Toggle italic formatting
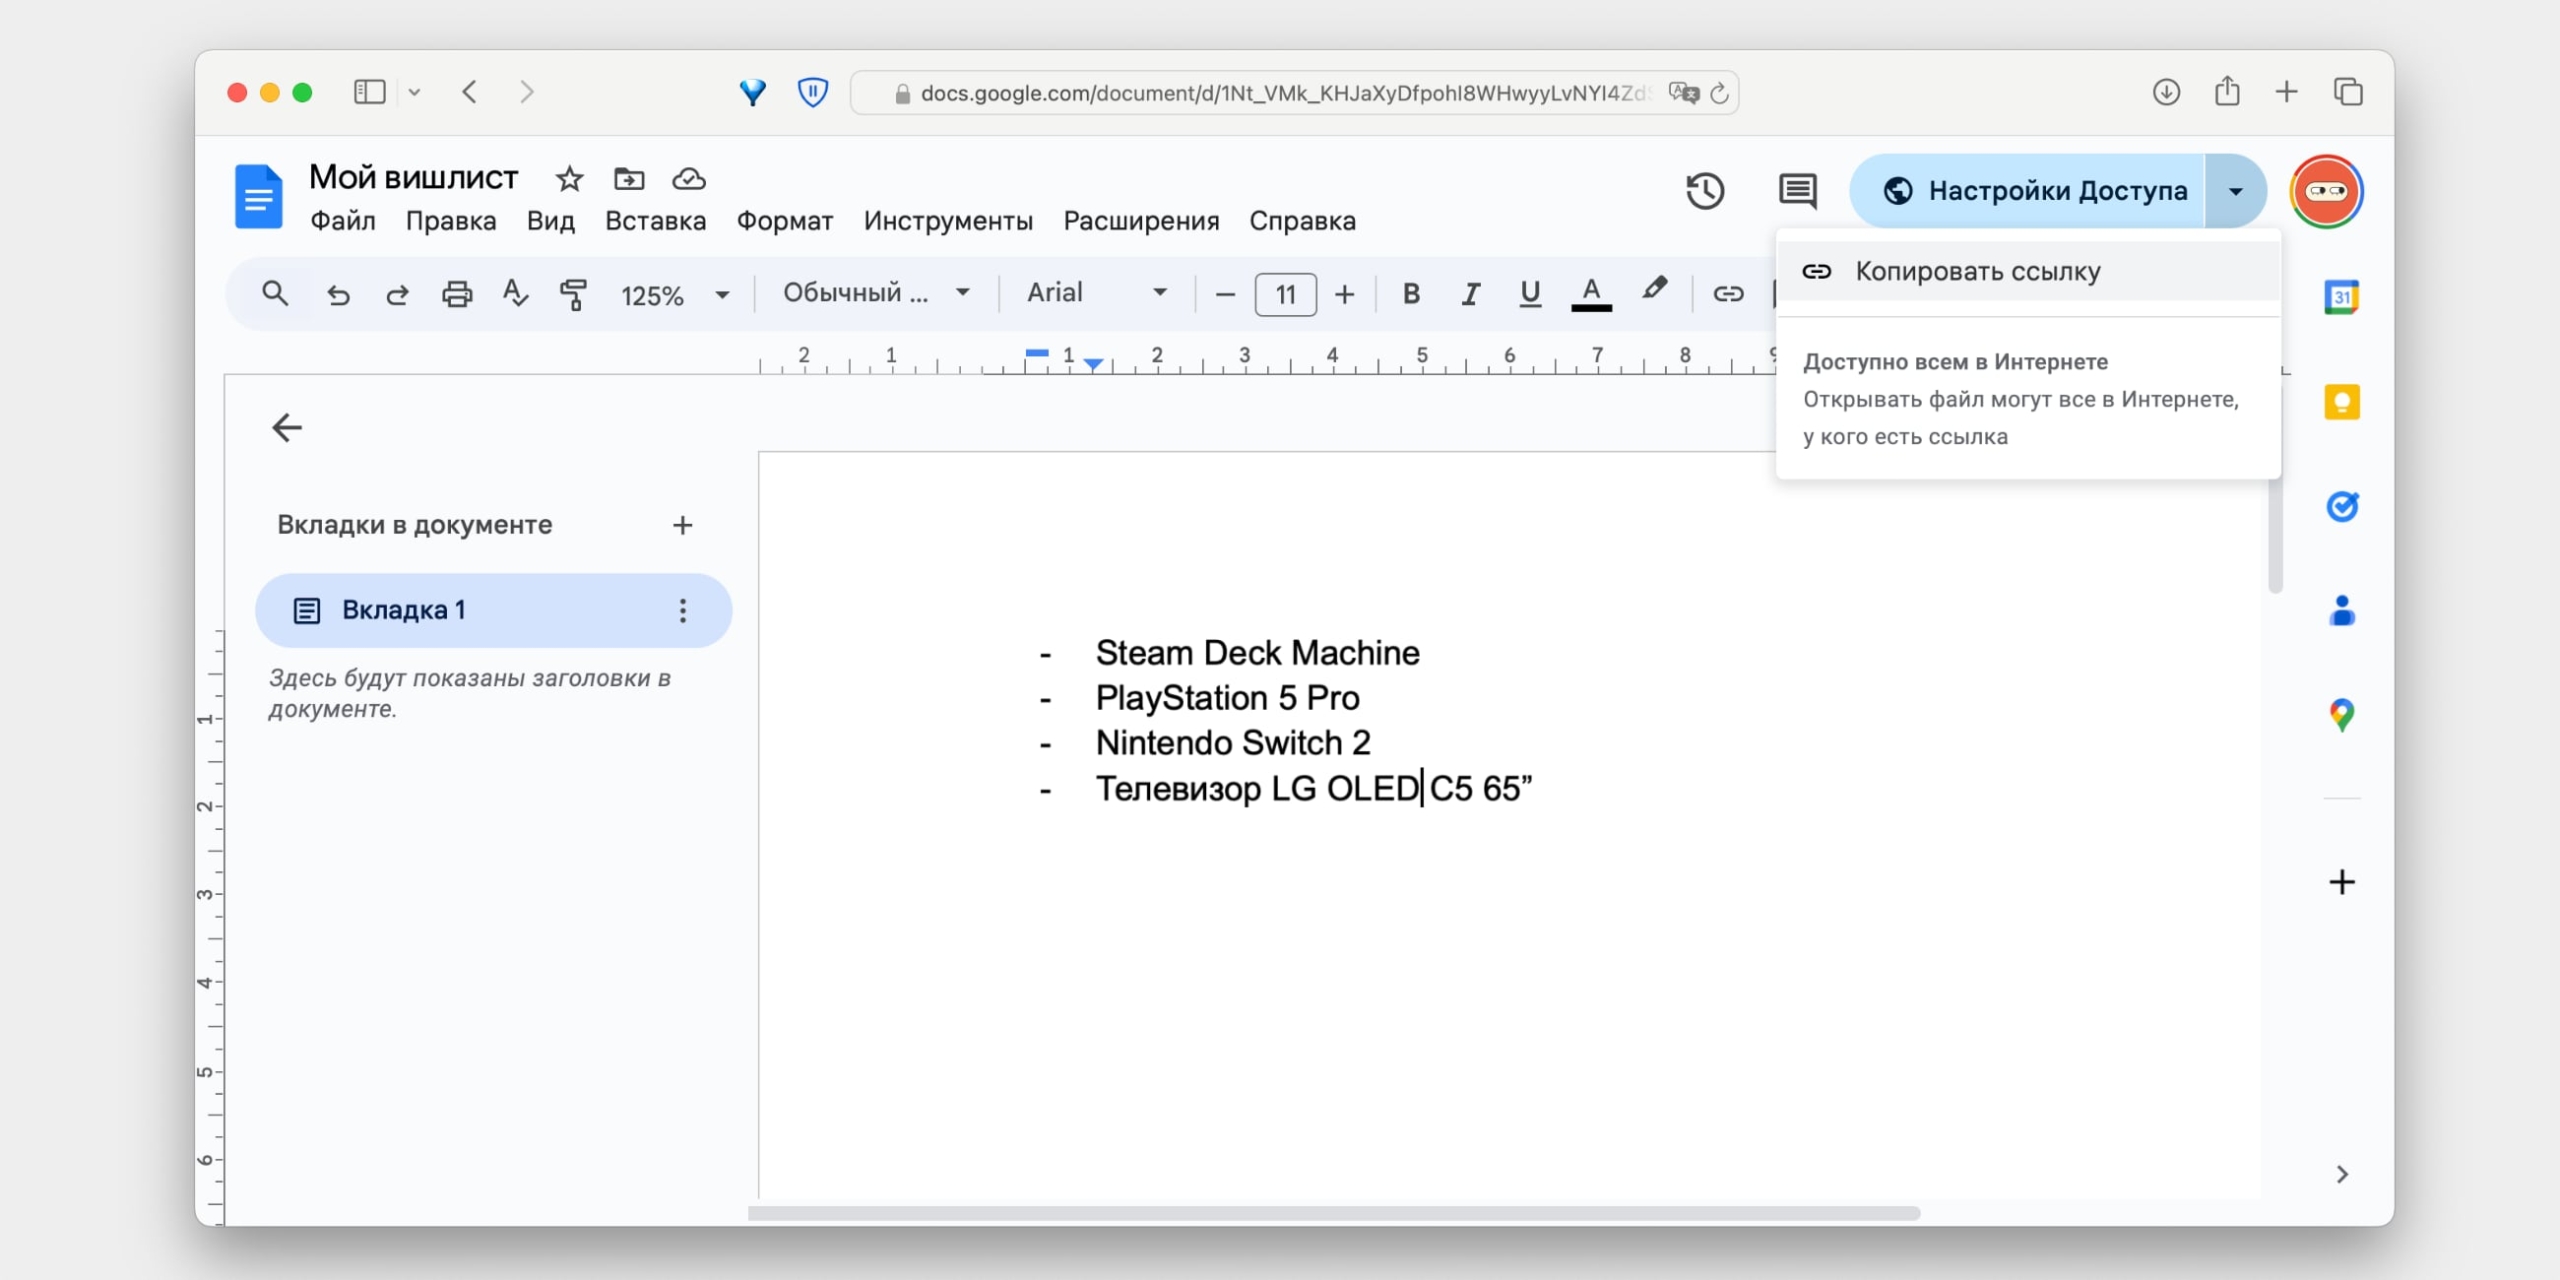Image resolution: width=2560 pixels, height=1280 pixels. [x=1470, y=294]
